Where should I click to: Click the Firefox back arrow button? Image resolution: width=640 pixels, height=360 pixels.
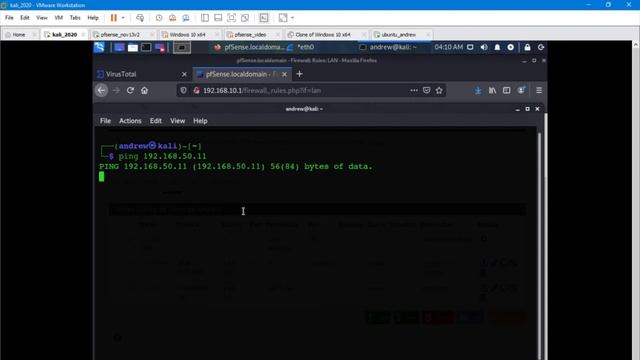(102, 90)
